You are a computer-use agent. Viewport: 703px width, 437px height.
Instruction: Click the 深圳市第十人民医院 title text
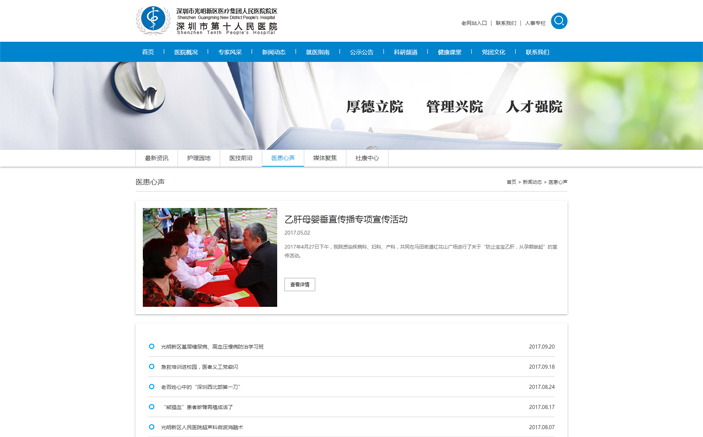coord(226,26)
